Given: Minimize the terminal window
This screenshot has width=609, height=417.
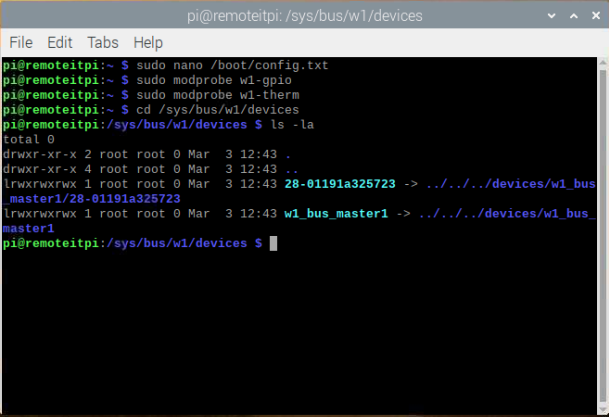Looking at the screenshot, I should coord(551,15).
